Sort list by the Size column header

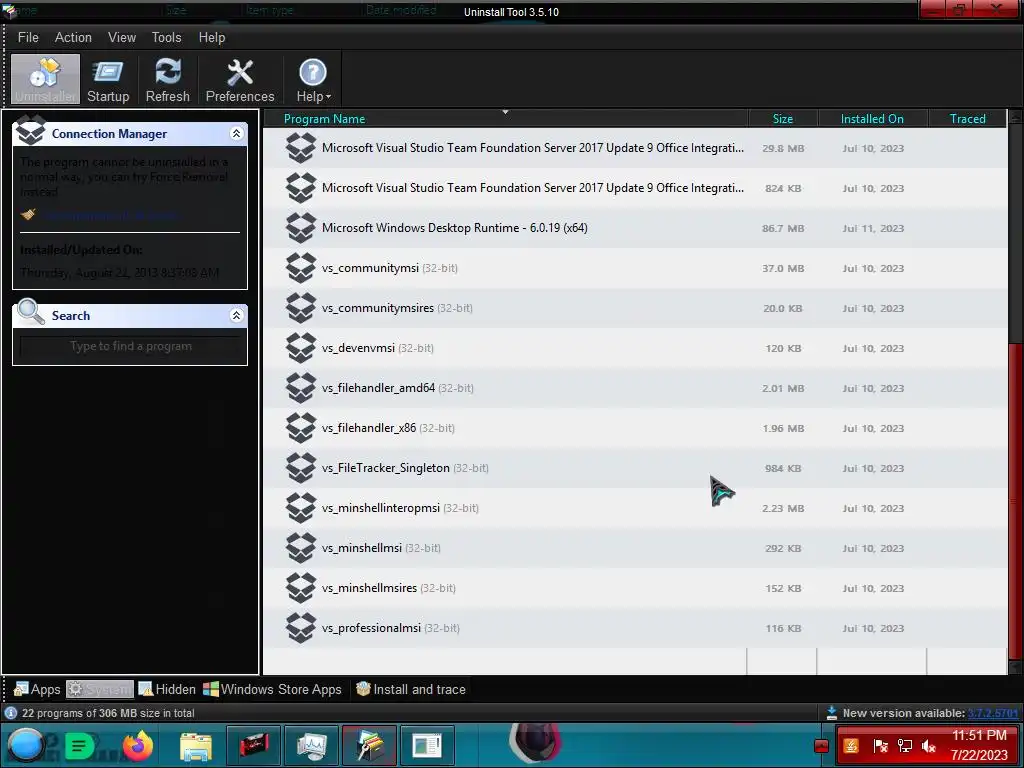(x=782, y=119)
